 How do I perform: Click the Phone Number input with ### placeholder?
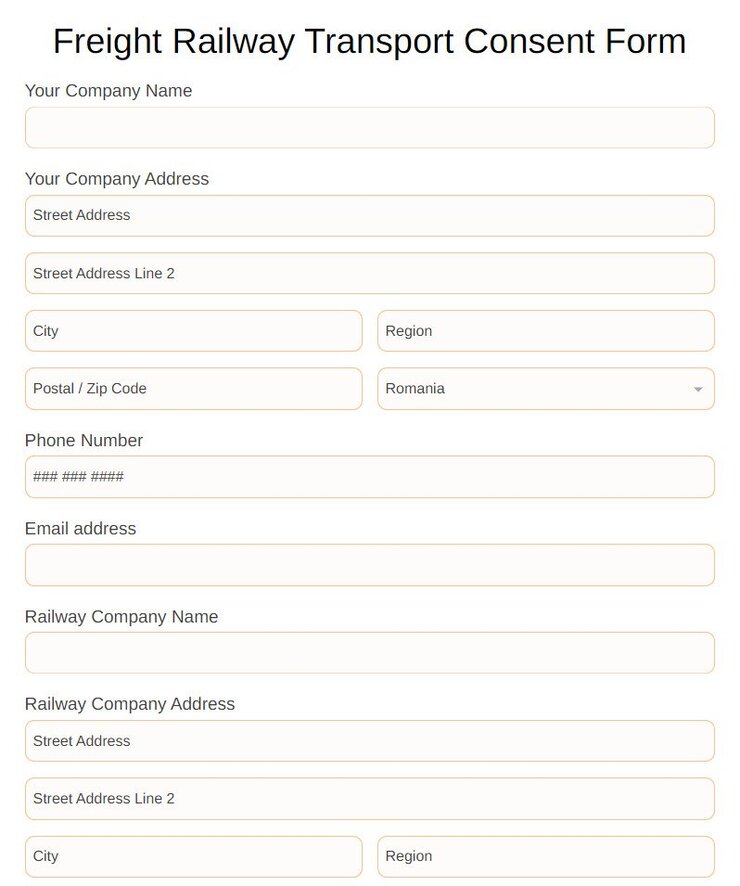pyautogui.click(x=369, y=477)
